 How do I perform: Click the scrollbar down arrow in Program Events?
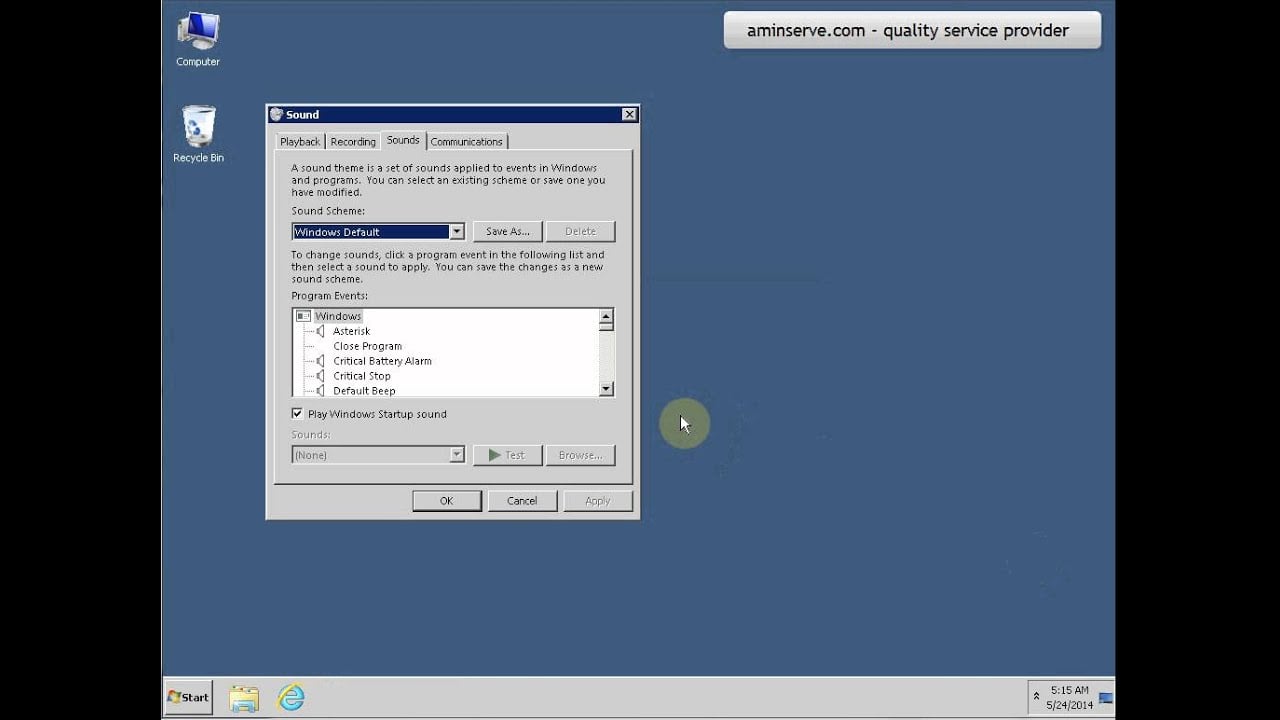(x=606, y=389)
